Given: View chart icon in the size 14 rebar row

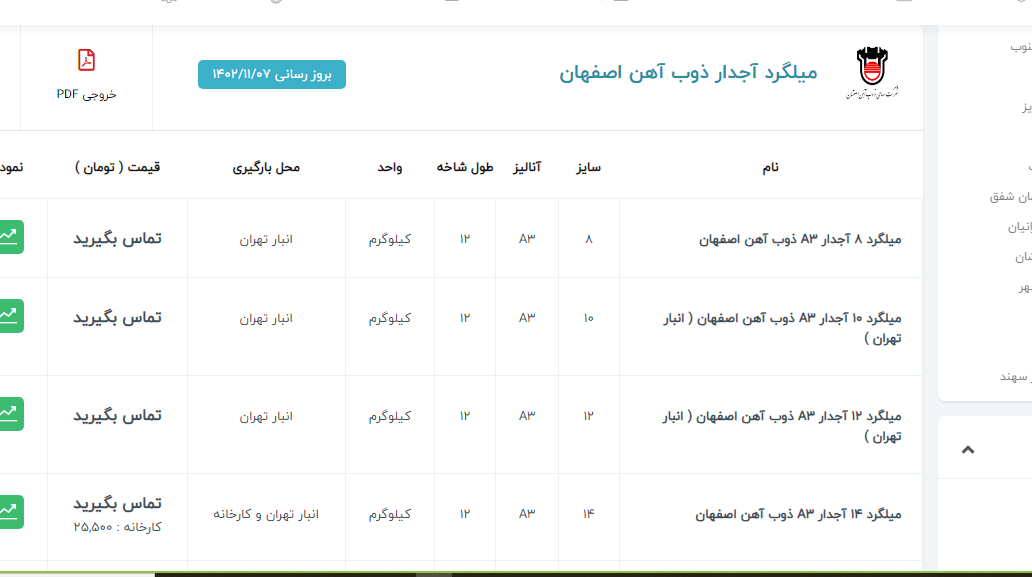Looking at the screenshot, I should tap(11, 511).
